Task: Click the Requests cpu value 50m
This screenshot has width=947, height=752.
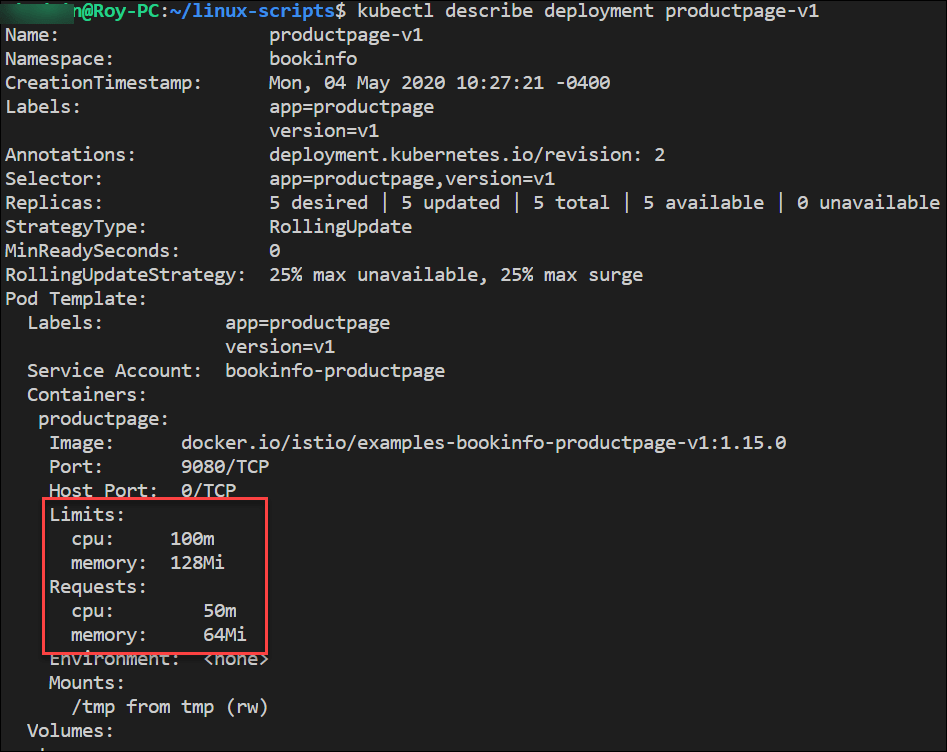Action: (219, 611)
